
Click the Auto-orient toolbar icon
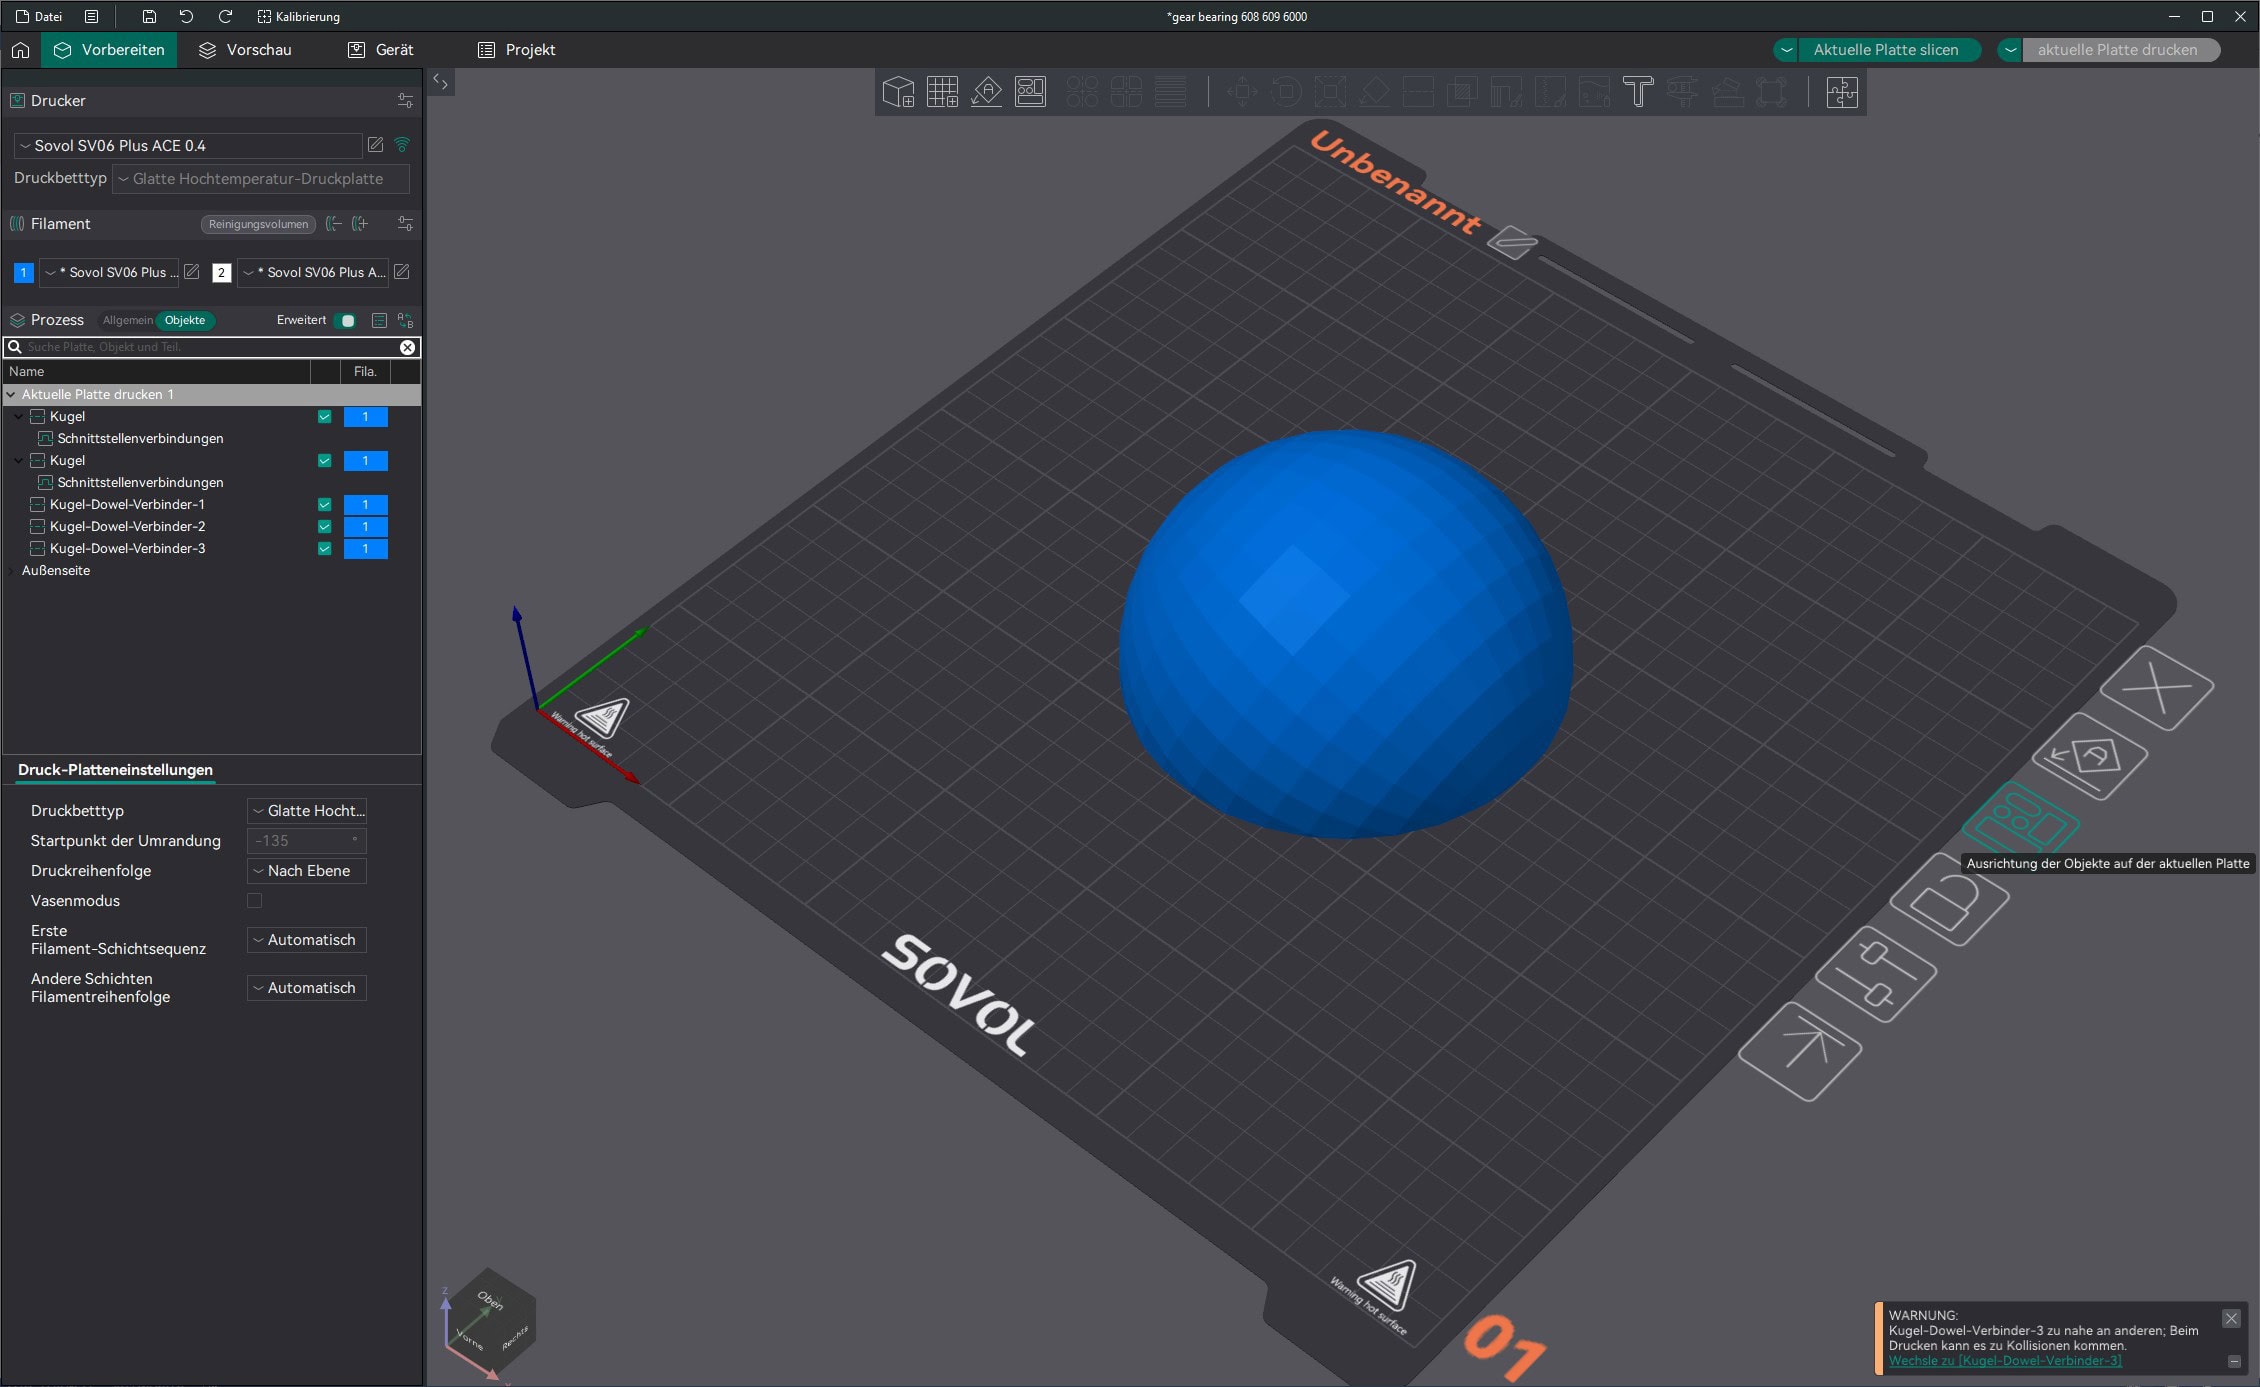click(986, 92)
